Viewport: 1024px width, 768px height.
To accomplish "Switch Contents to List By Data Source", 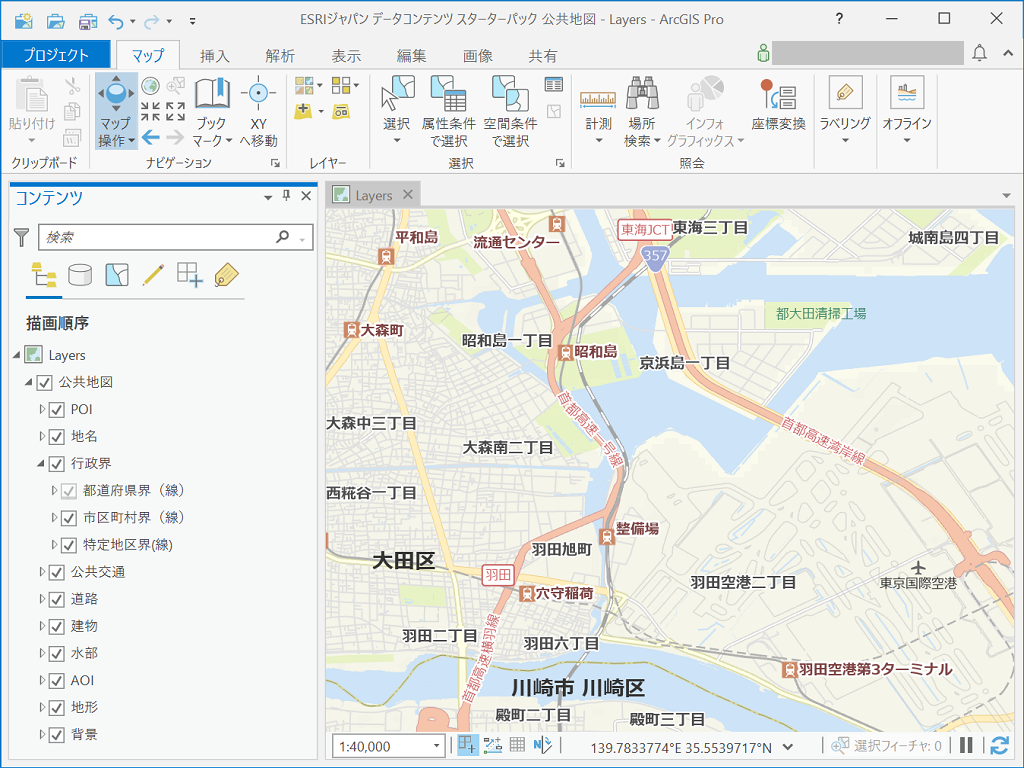I will tap(80, 276).
